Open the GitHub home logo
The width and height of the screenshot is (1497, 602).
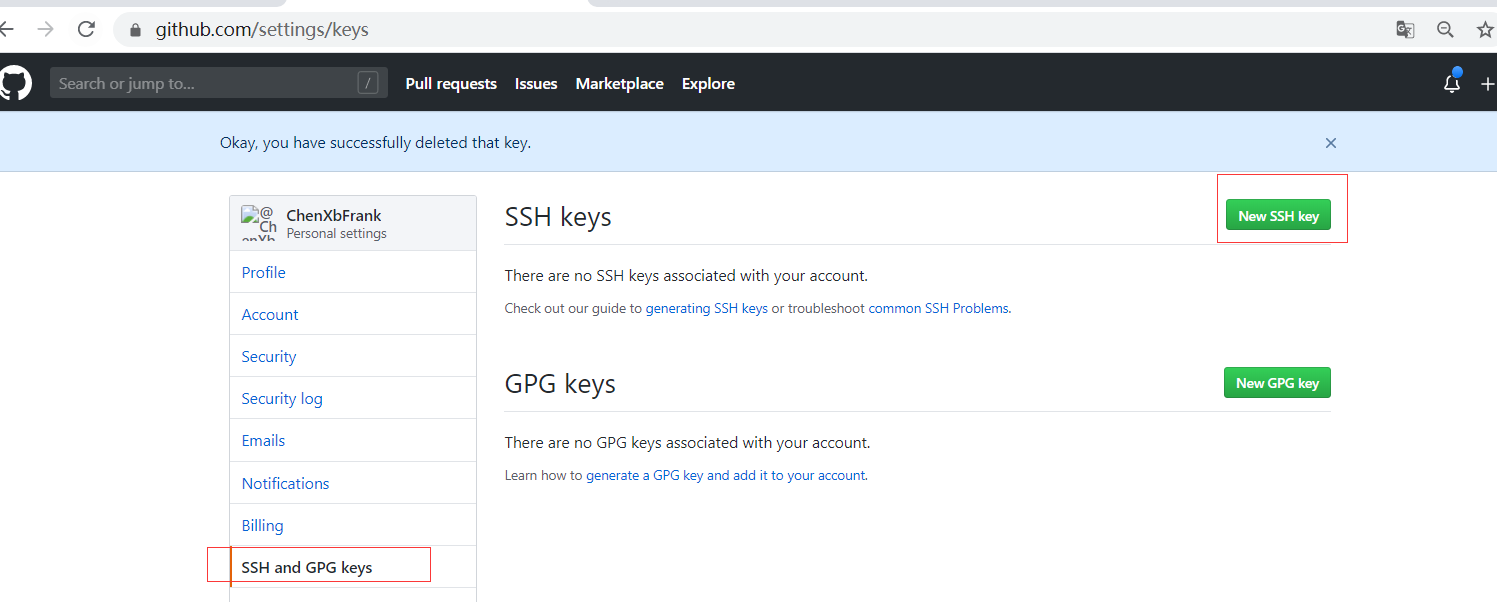pos(14,83)
